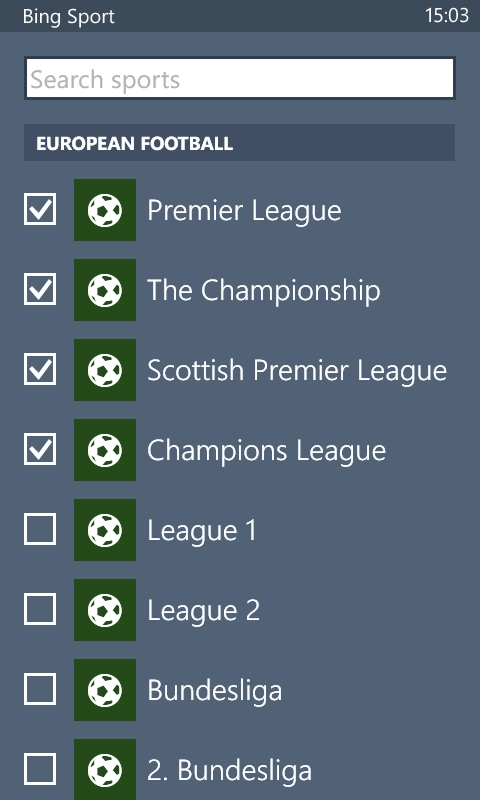Image resolution: width=480 pixels, height=800 pixels.
Task: Click the 2. Bundesliga football icon
Action: 105,769
